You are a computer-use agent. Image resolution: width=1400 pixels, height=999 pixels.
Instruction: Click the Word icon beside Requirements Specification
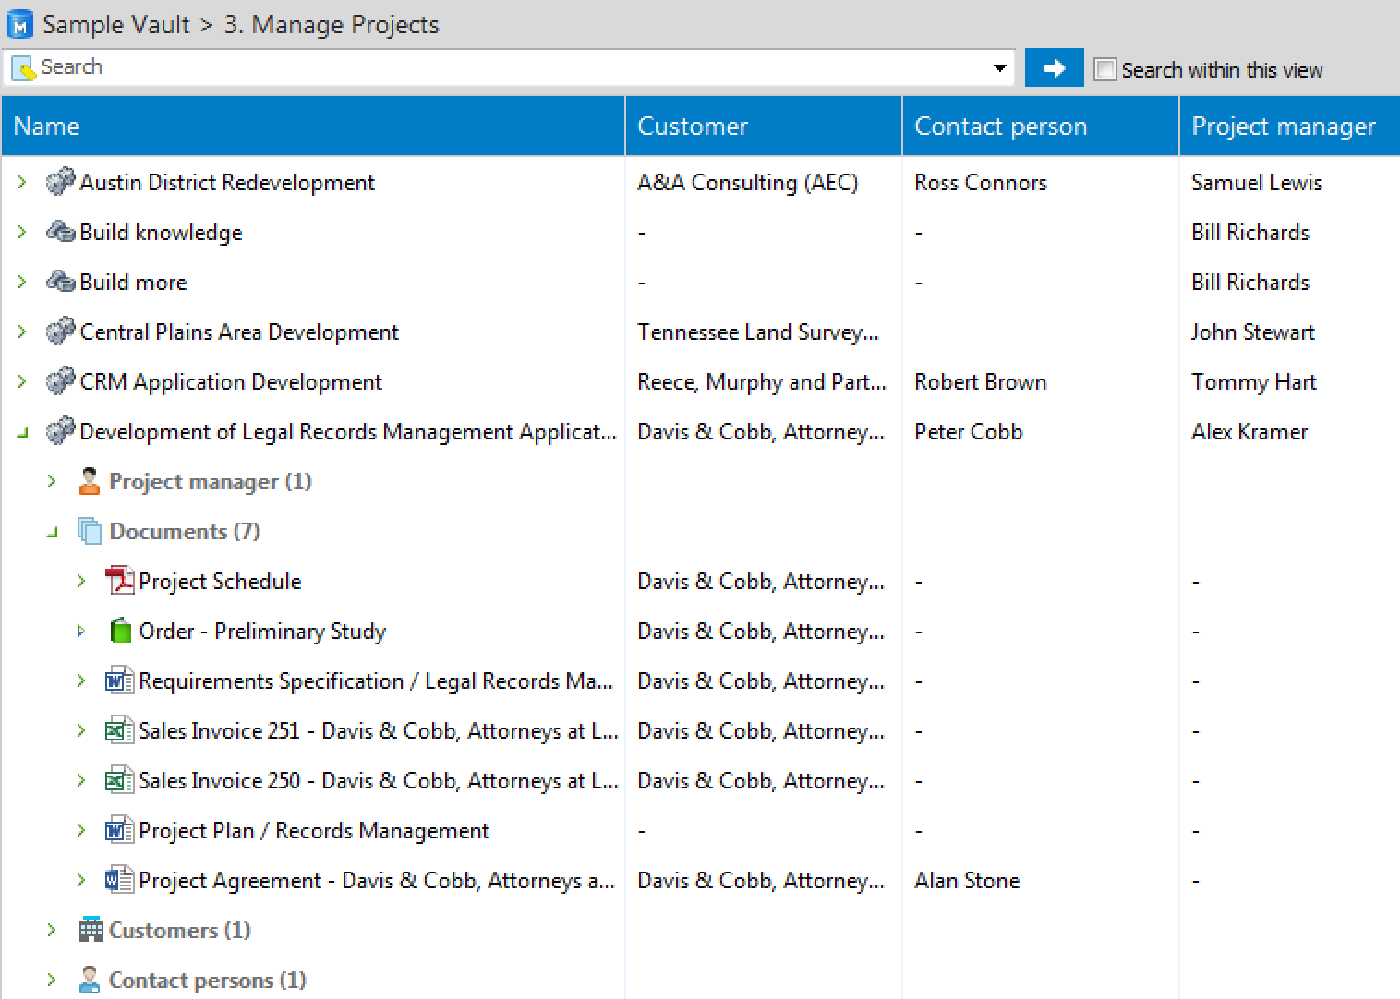119,681
